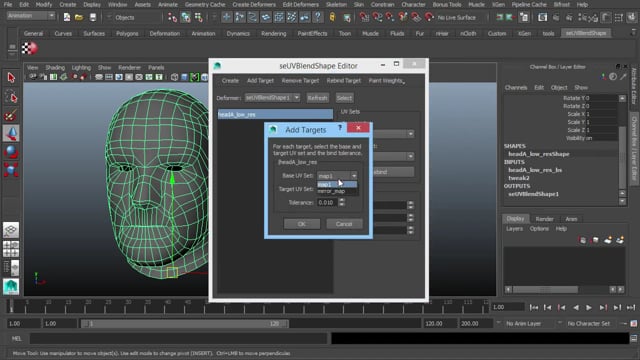Viewport: 640px width, 360px height.
Task: Open the Create Deformers menu
Action: [254, 4]
